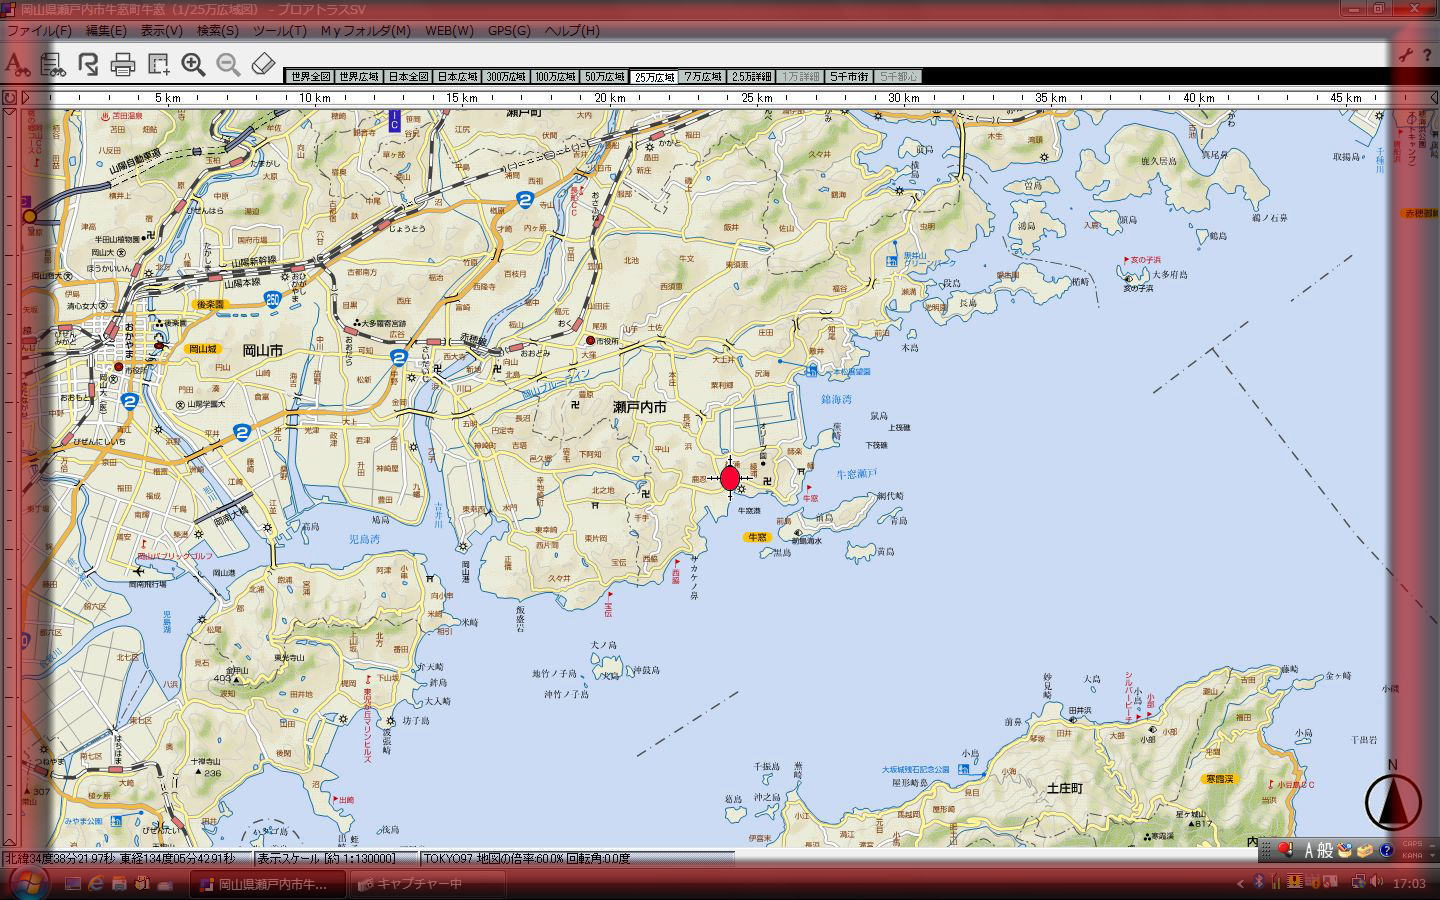The image size is (1440, 900).
Task: Click the area selection tool icon
Action: (x=158, y=65)
